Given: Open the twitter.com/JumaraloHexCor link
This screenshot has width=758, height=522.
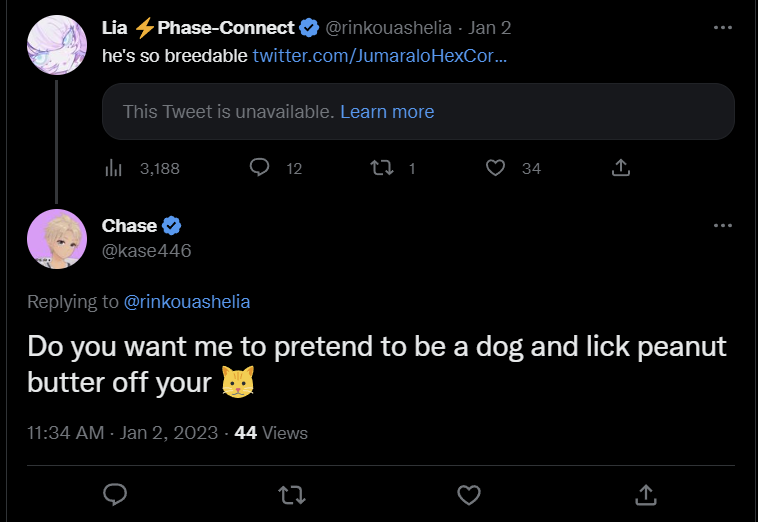Looking at the screenshot, I should pyautogui.click(x=379, y=56).
